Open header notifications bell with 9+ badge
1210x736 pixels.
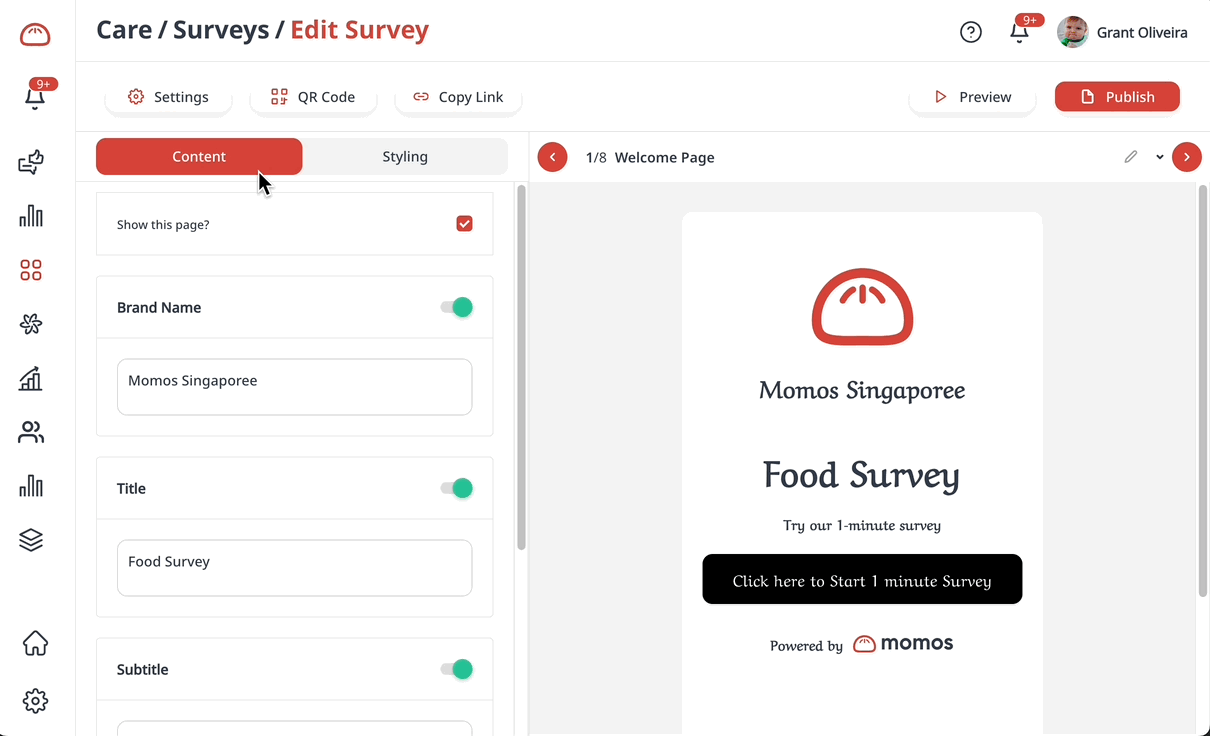pyautogui.click(x=1019, y=32)
